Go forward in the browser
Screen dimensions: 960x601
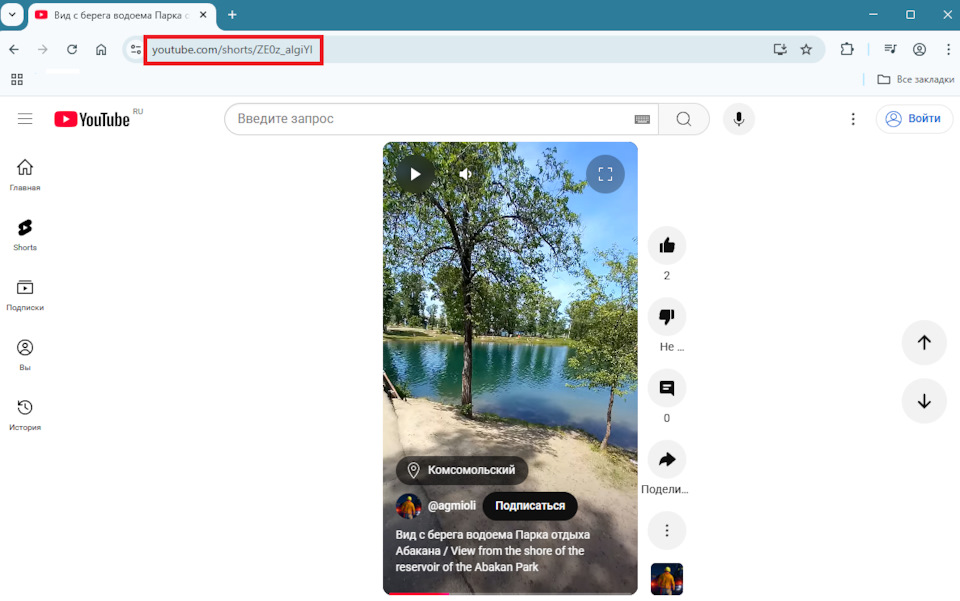pos(42,50)
